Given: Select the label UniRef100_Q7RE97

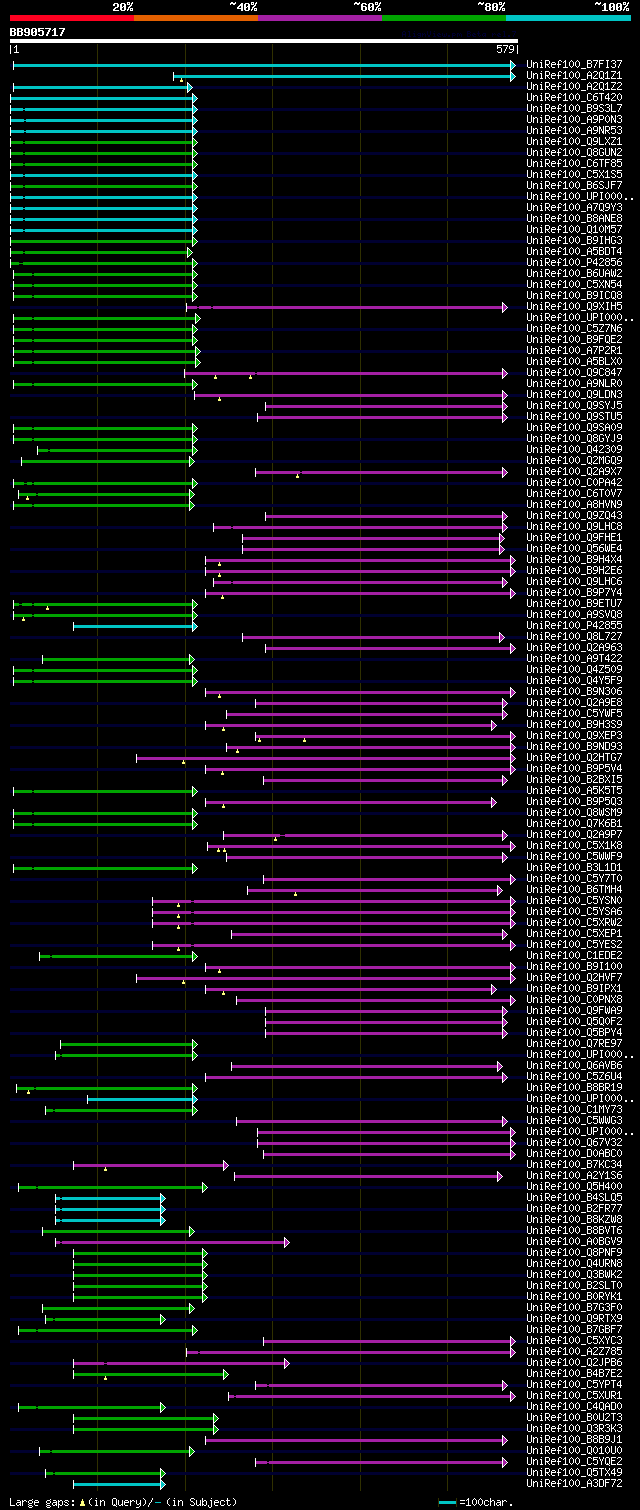Looking at the screenshot, I should (x=574, y=1043).
